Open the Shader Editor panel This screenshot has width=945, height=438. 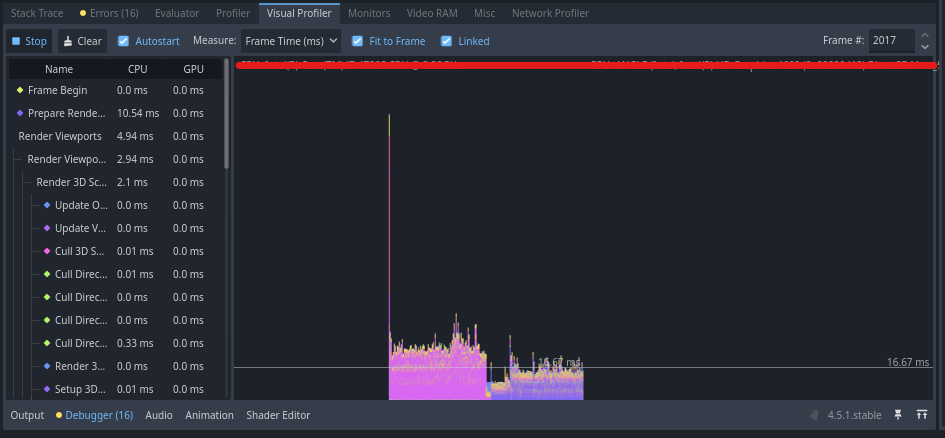click(278, 415)
